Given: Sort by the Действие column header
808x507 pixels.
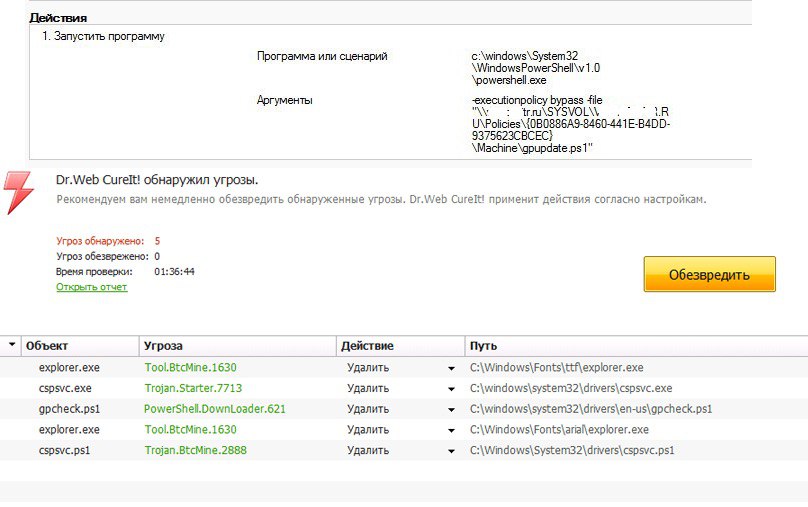Looking at the screenshot, I should coord(367,346).
